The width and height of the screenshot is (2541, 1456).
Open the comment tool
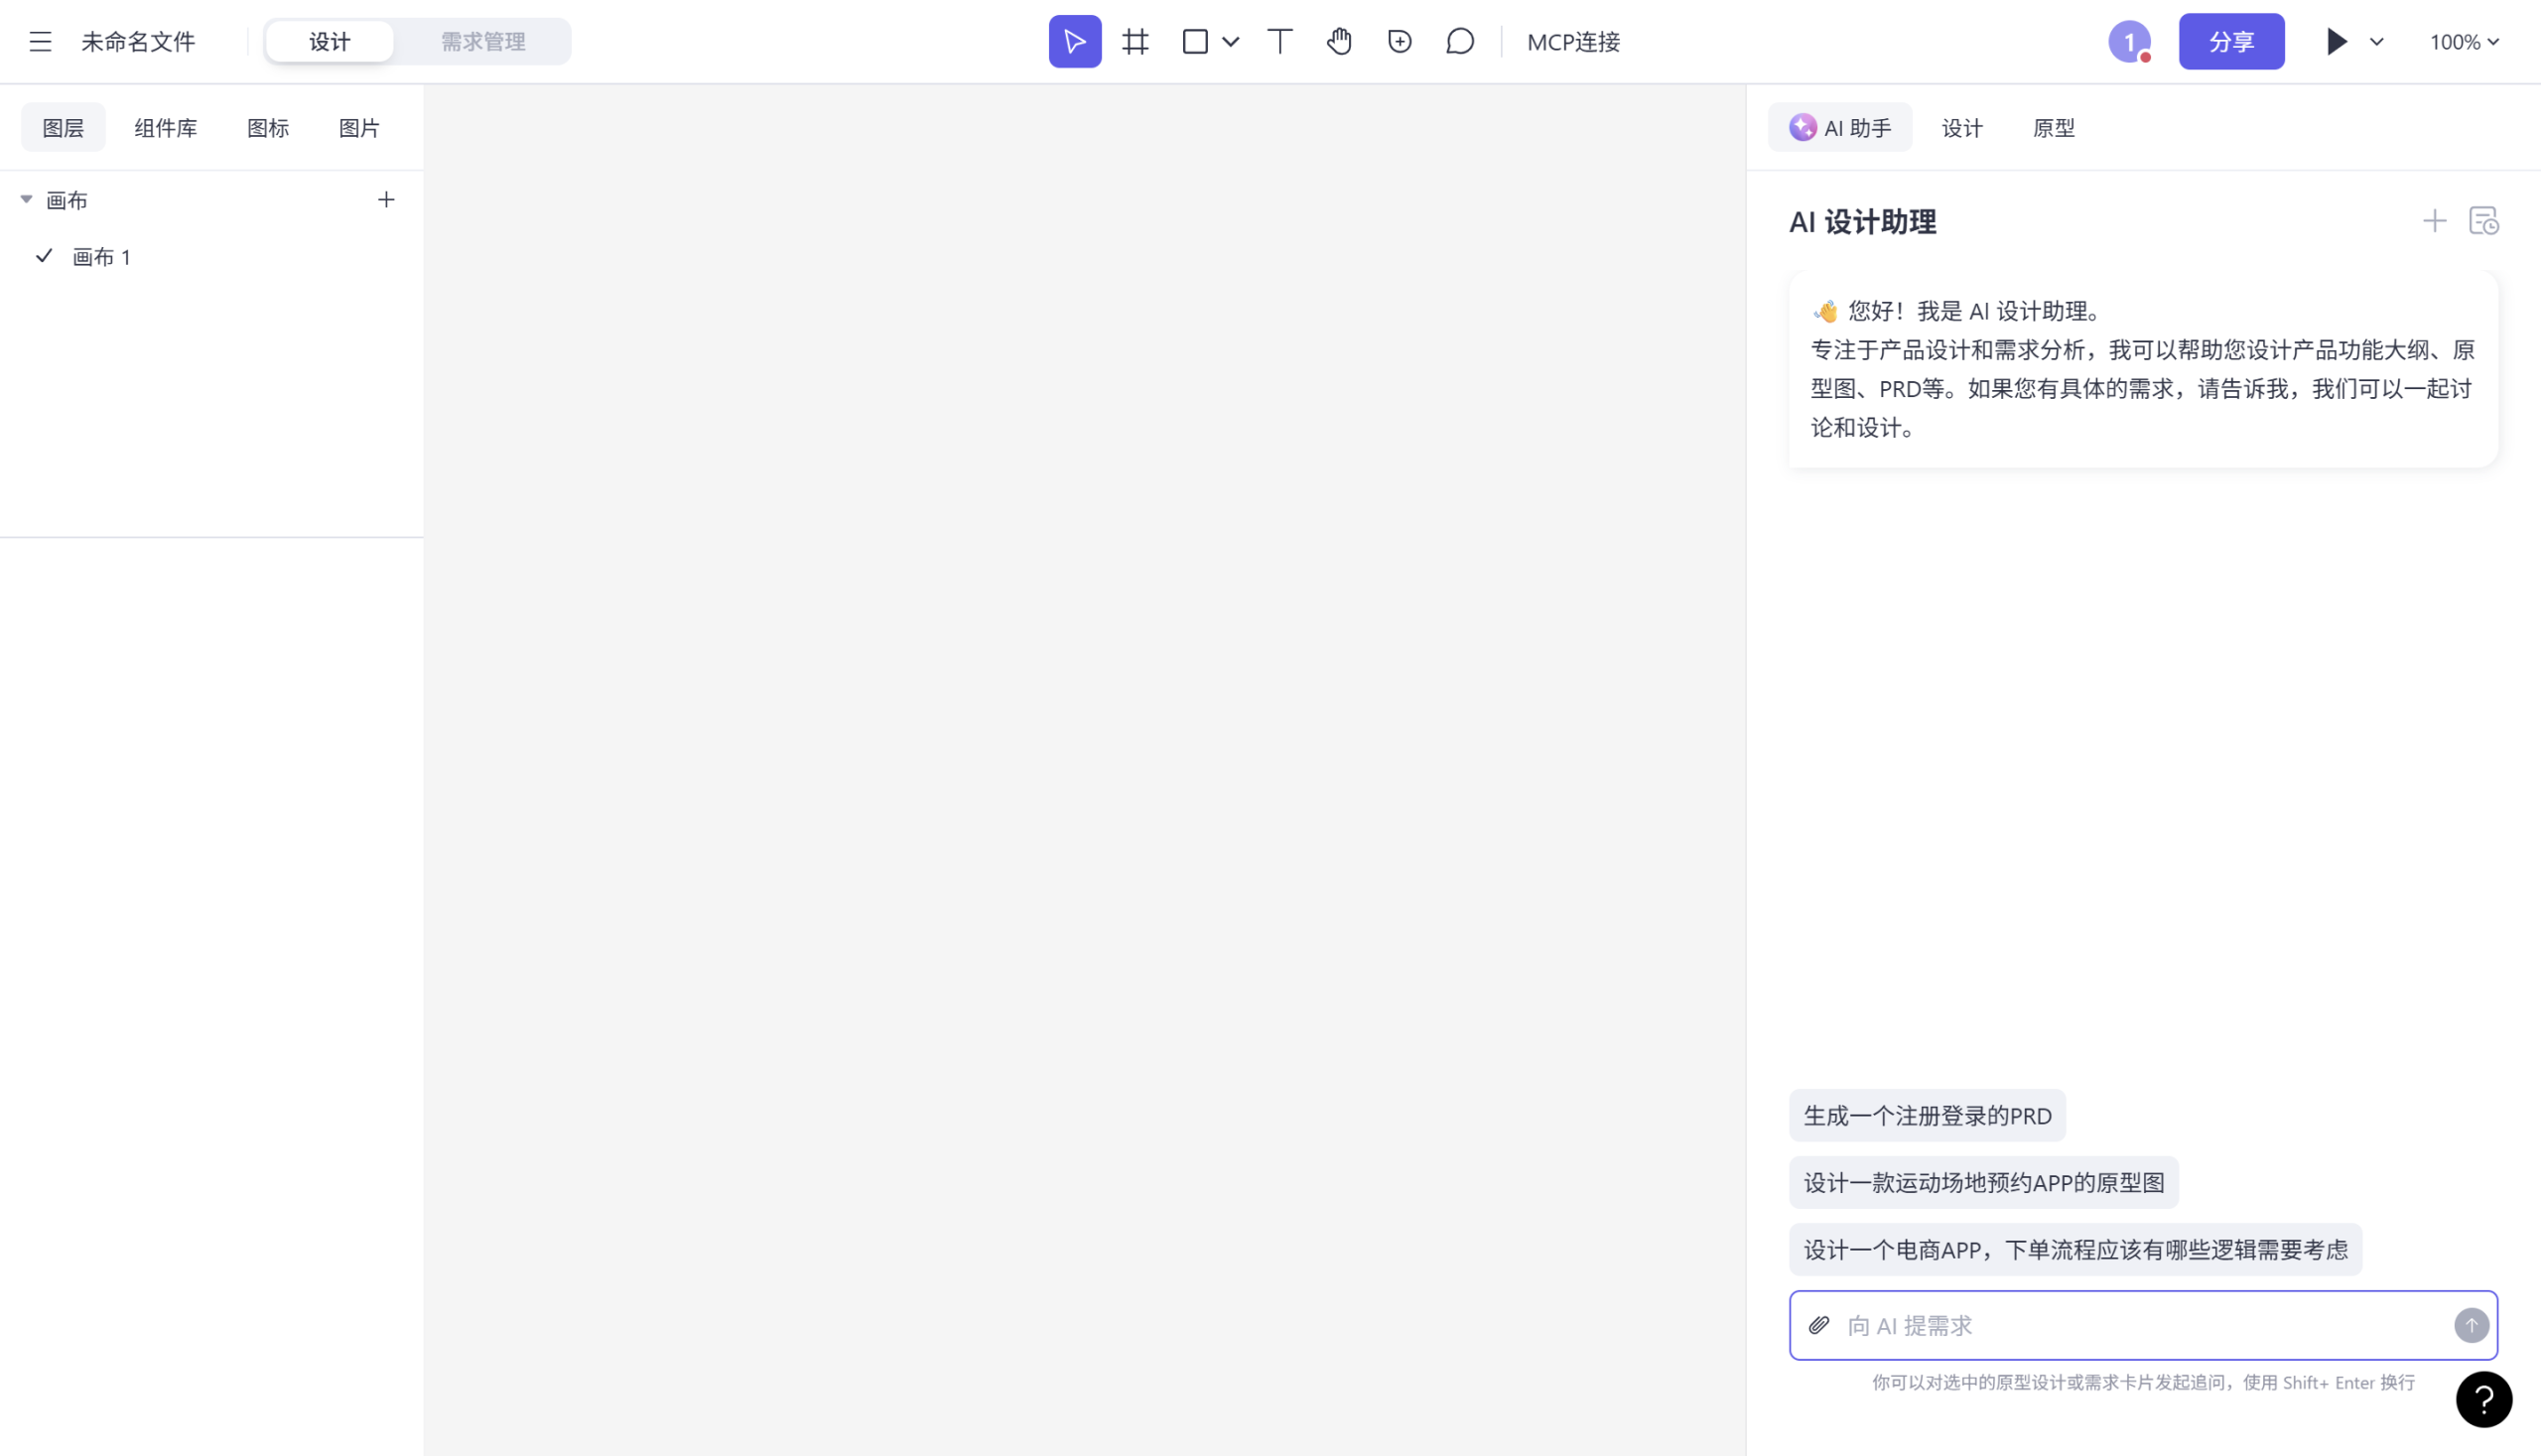pos(1459,41)
